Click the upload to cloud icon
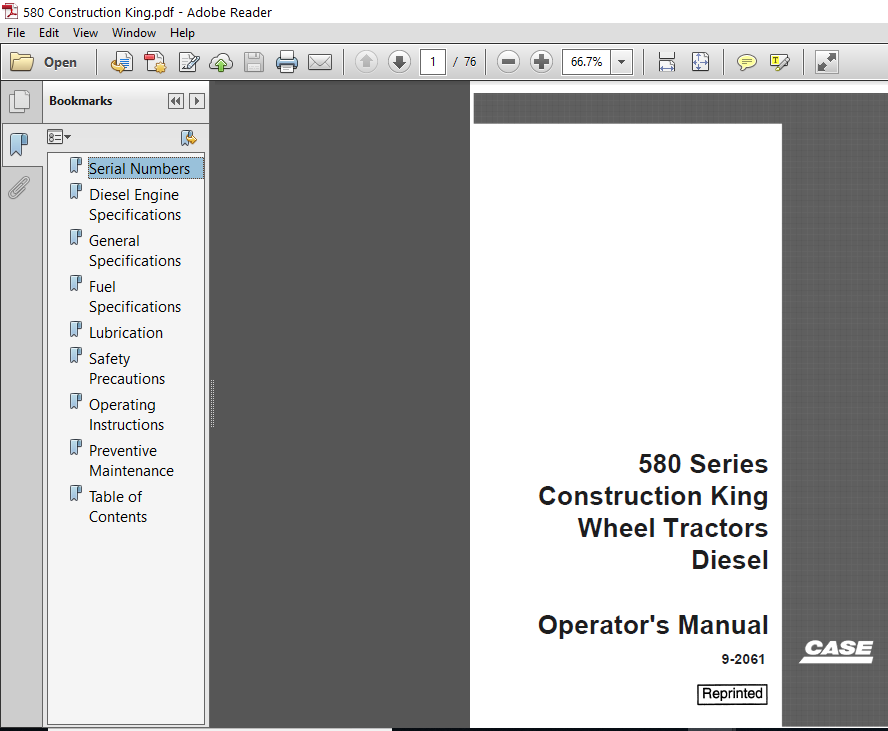The image size is (888, 731). pyautogui.click(x=221, y=62)
